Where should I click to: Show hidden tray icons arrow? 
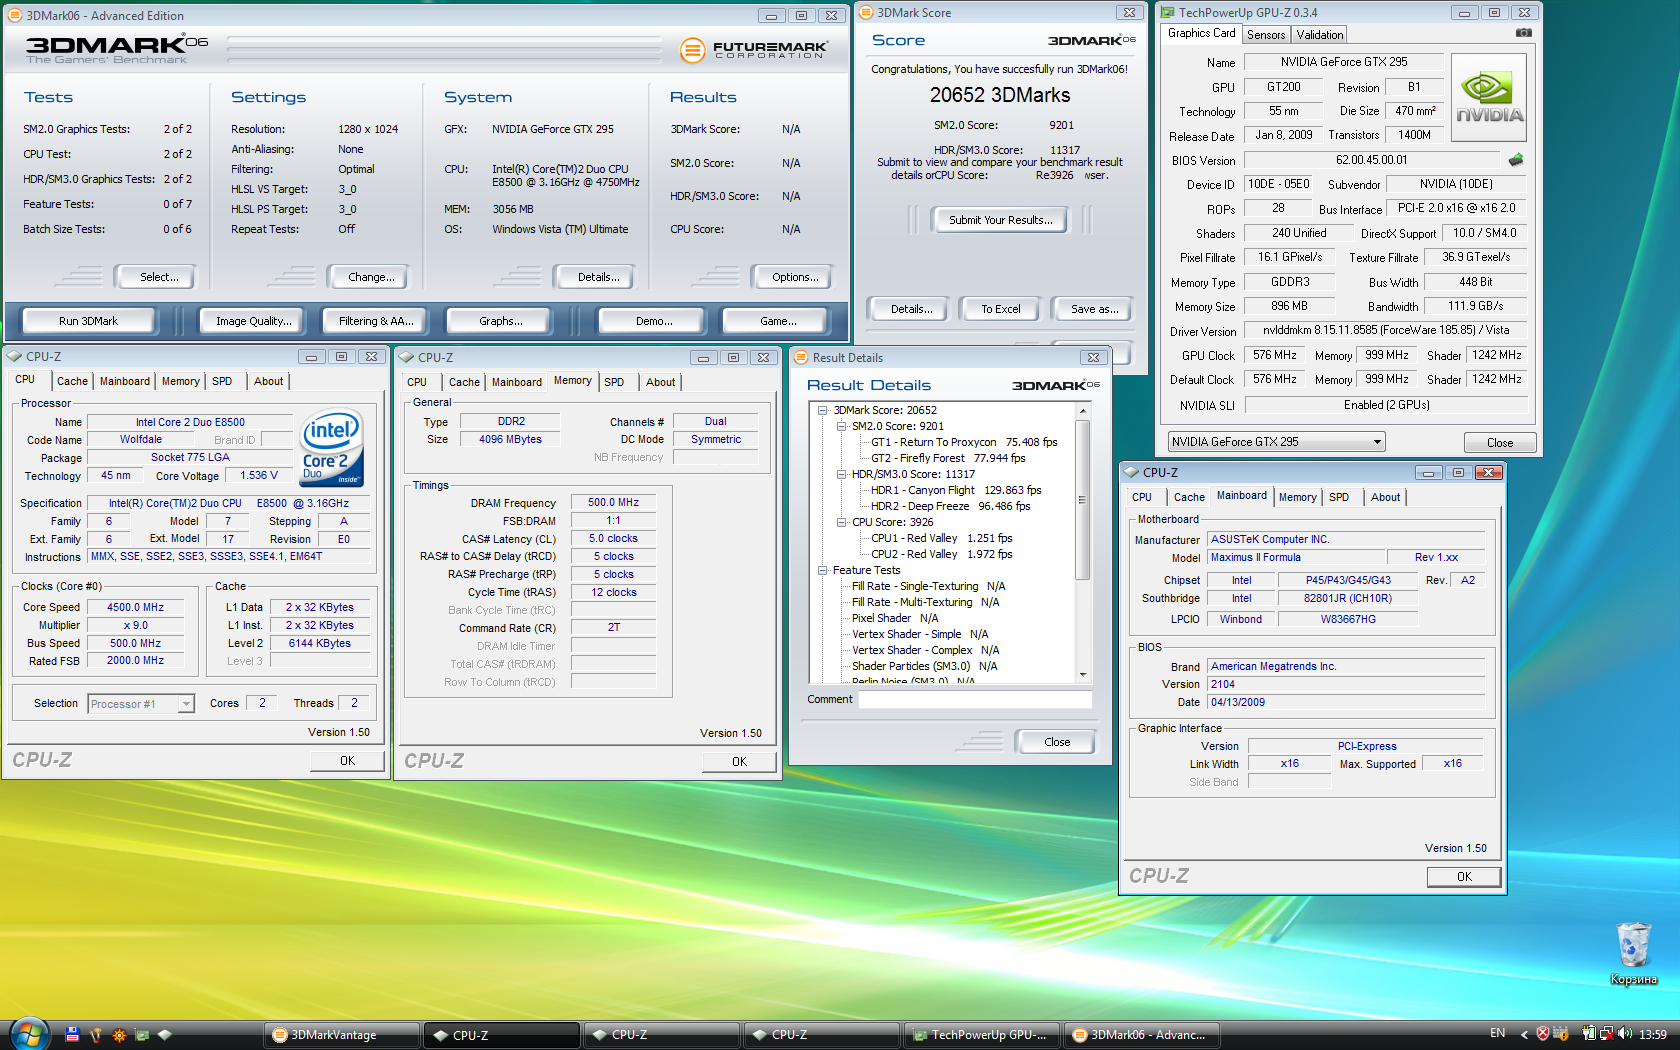[x=1524, y=1034]
